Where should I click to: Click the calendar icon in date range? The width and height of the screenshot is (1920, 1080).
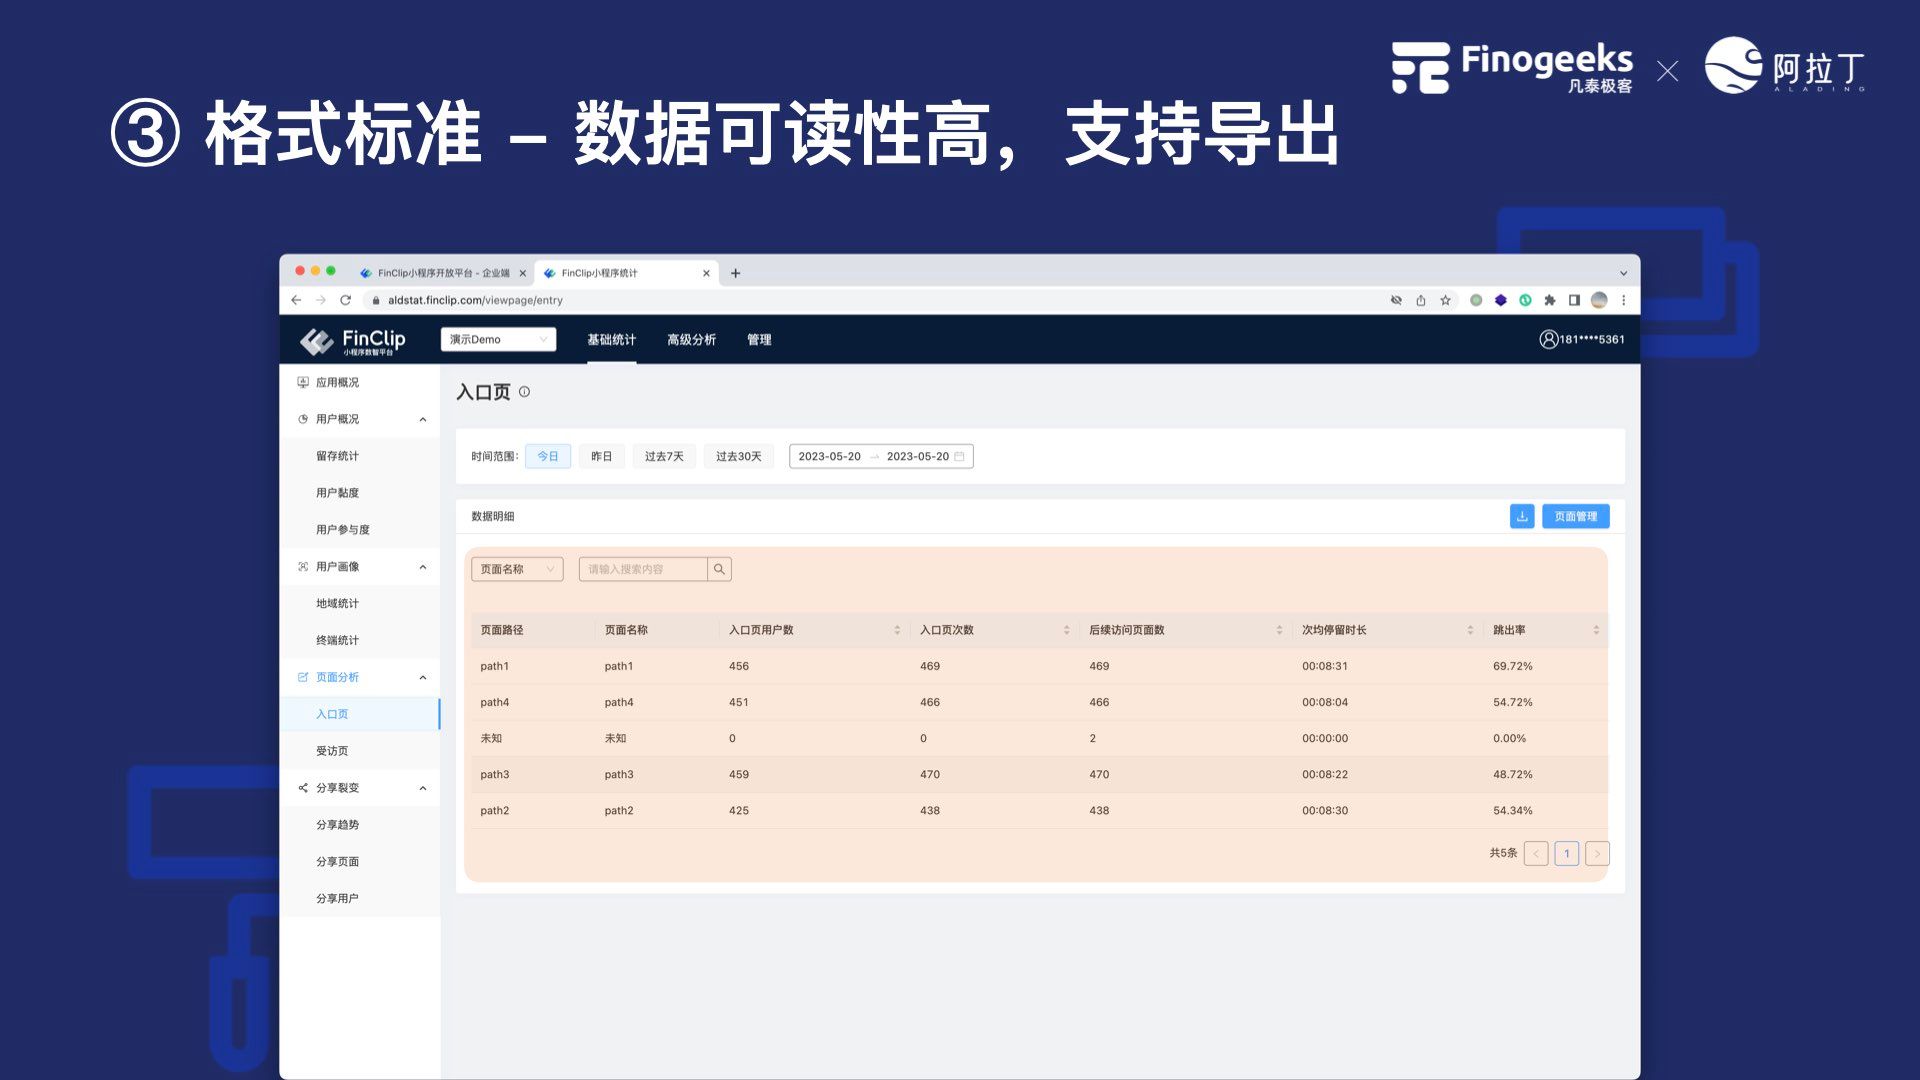tap(959, 456)
